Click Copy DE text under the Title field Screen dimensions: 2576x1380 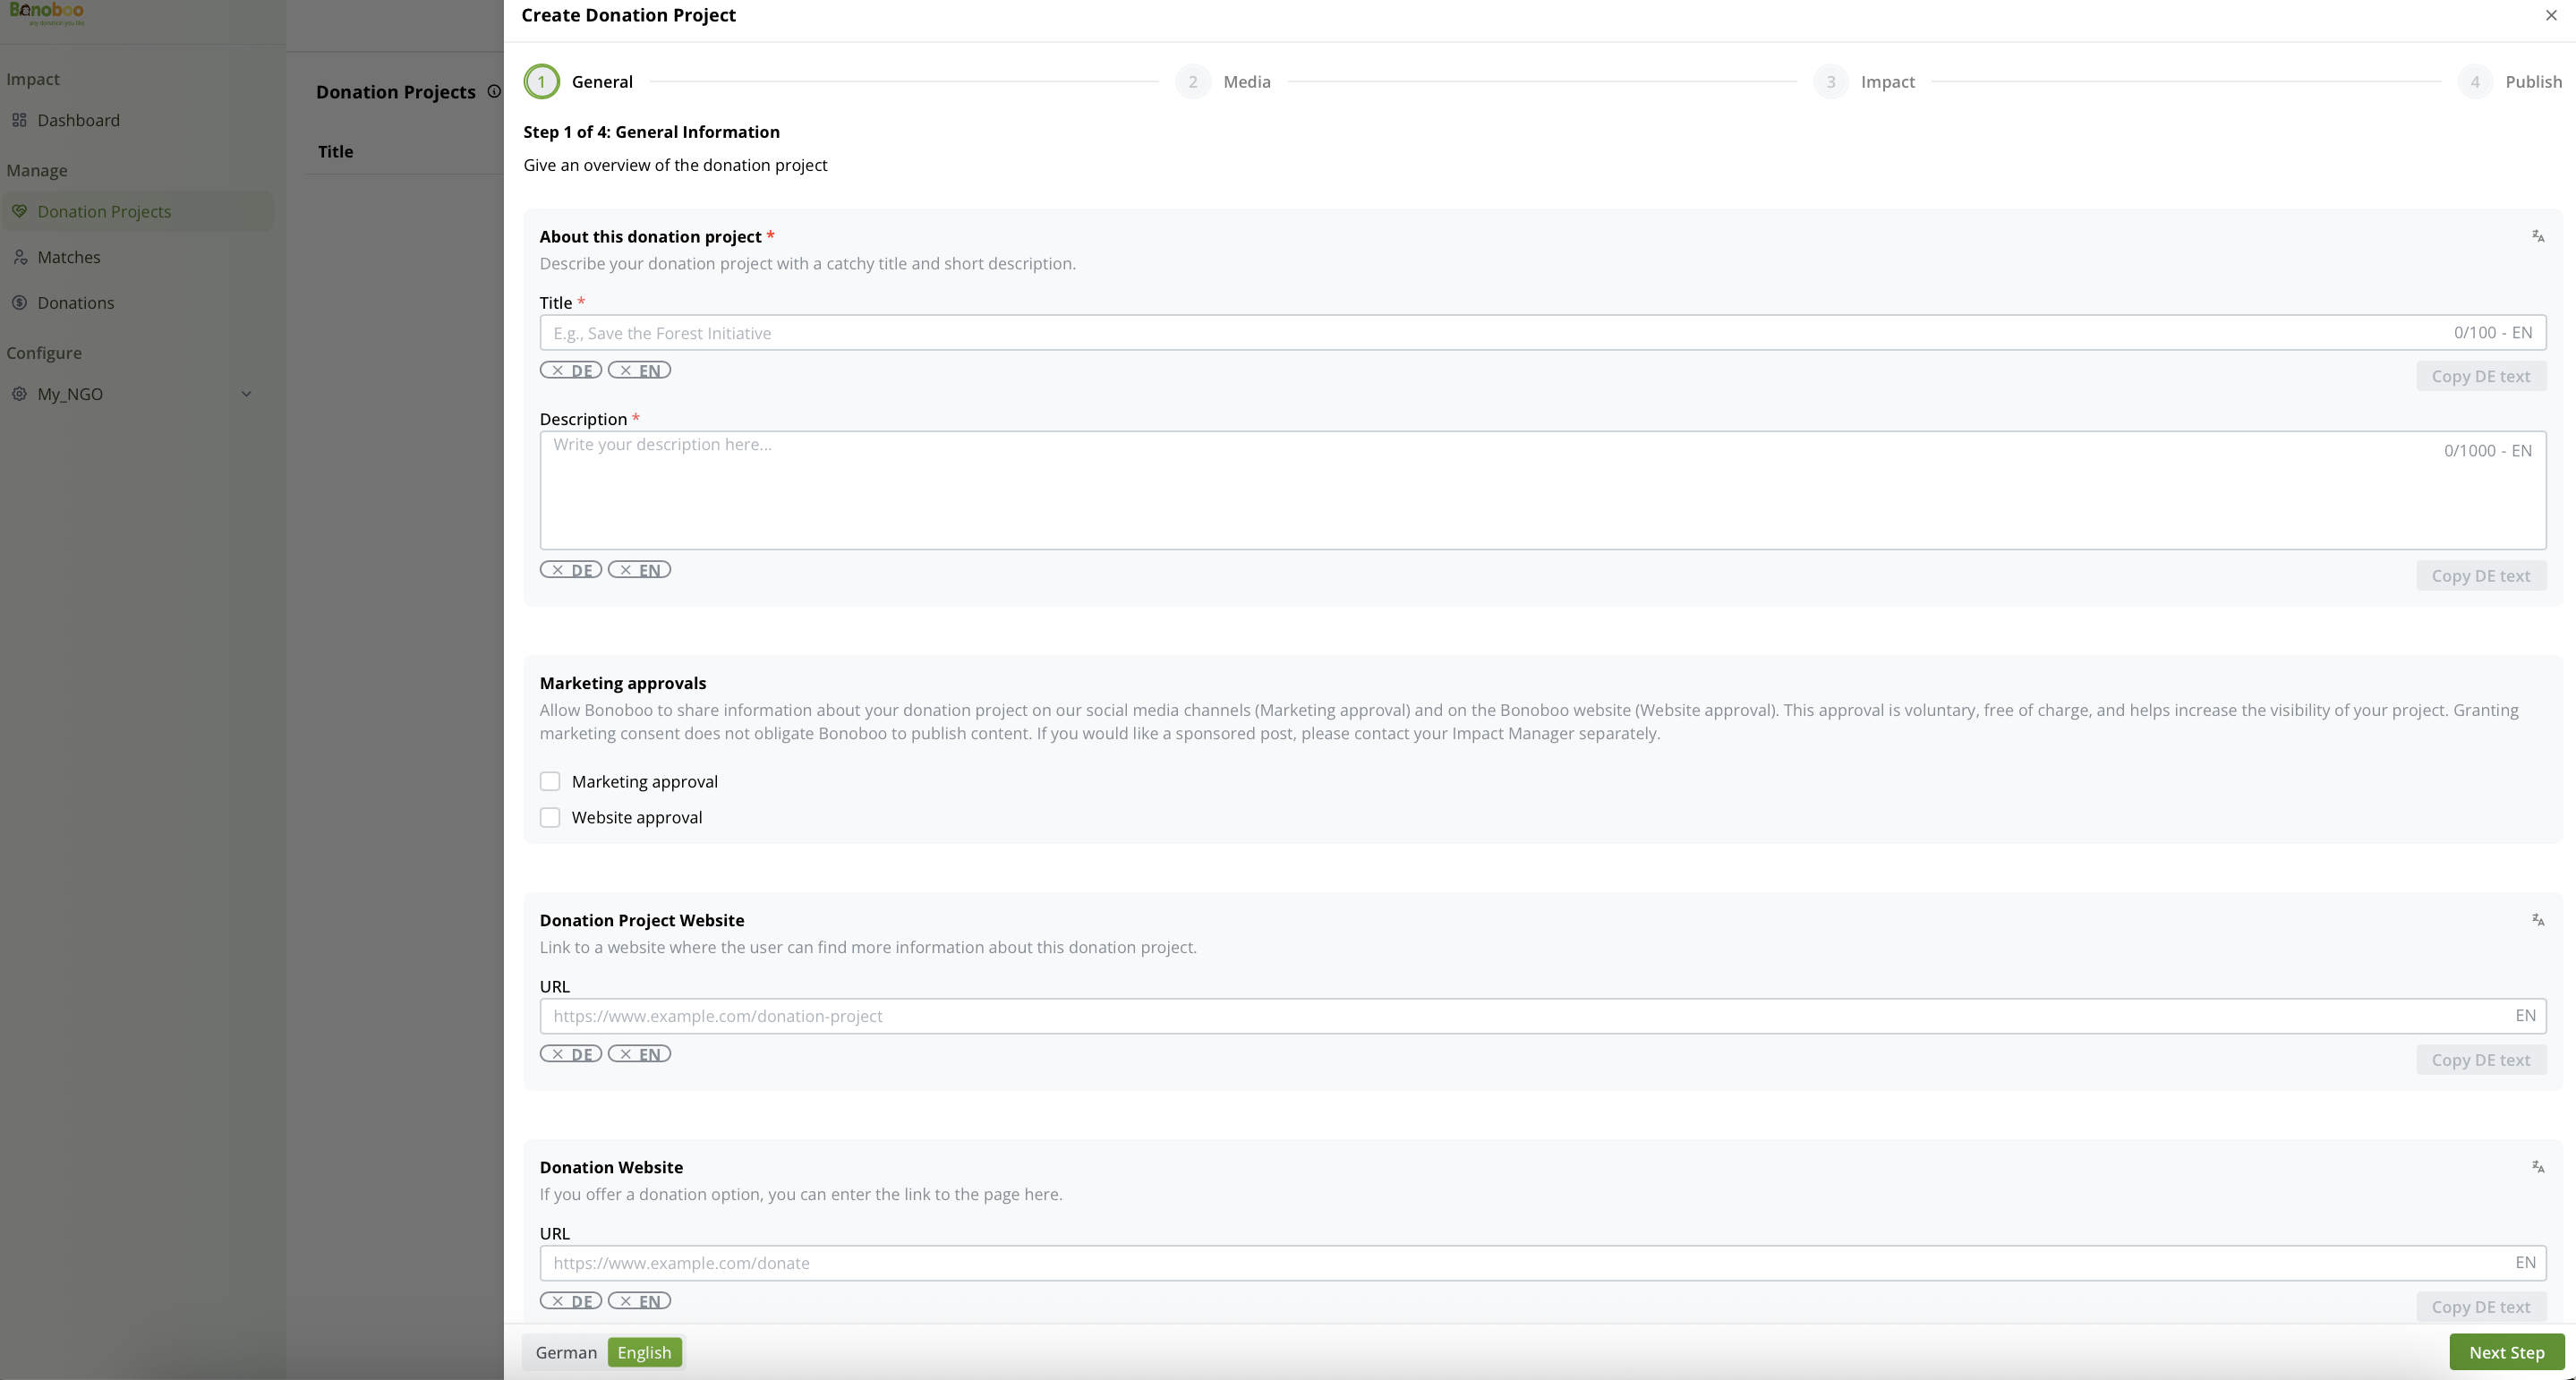pyautogui.click(x=2481, y=375)
